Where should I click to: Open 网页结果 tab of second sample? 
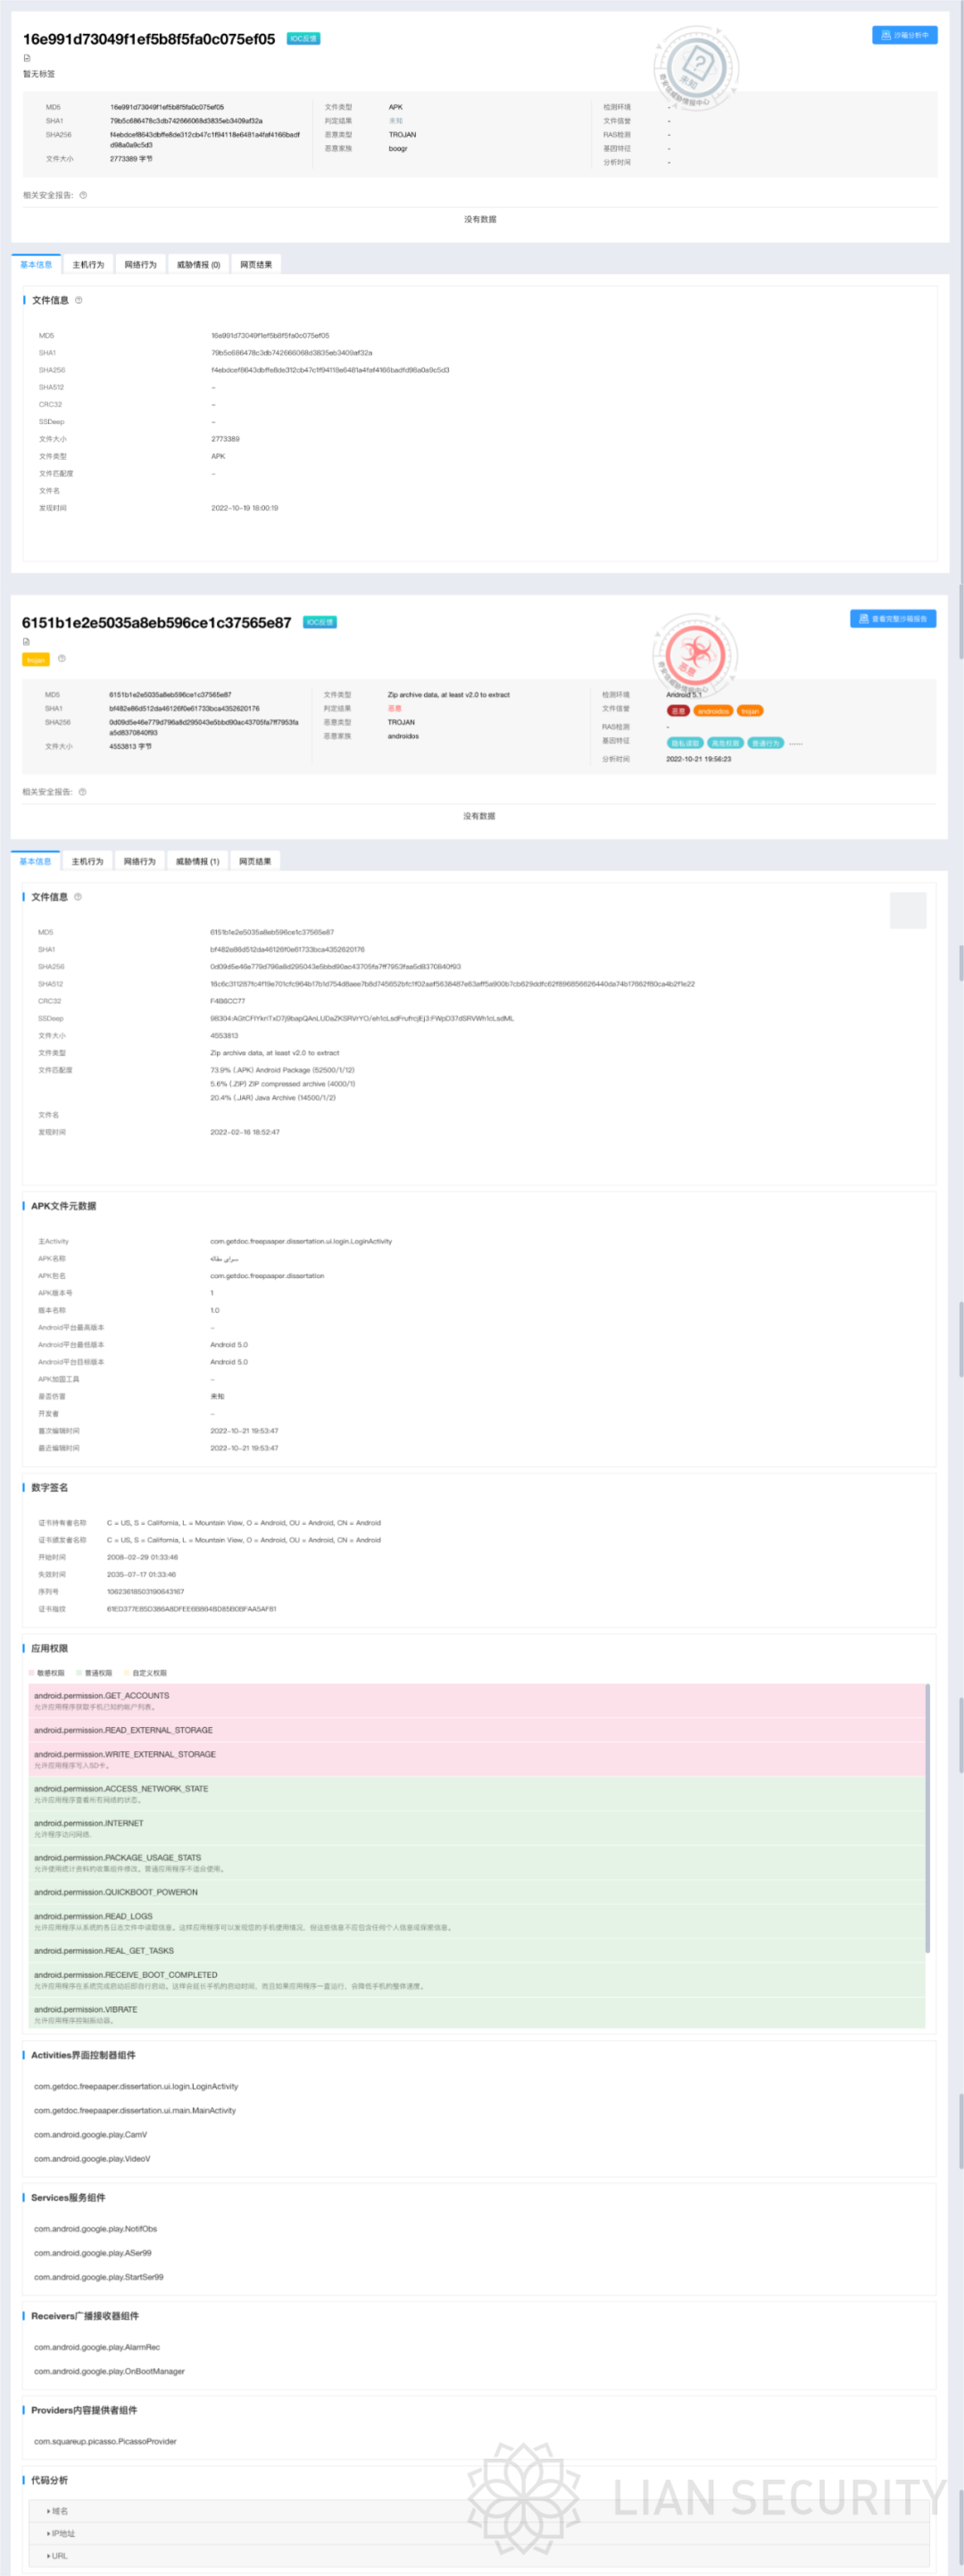point(255,861)
